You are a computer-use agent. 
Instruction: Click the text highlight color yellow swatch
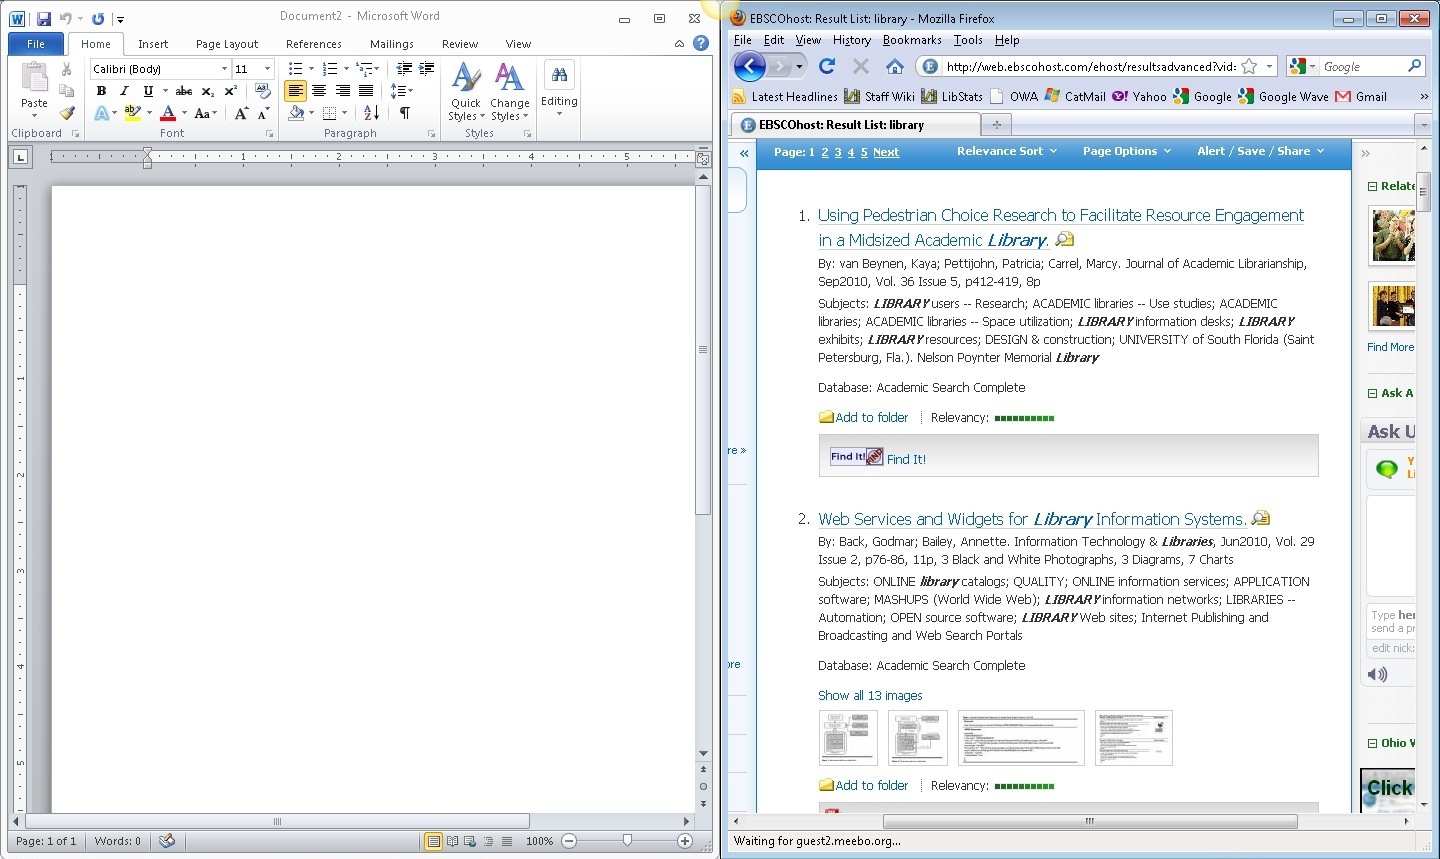click(x=132, y=114)
